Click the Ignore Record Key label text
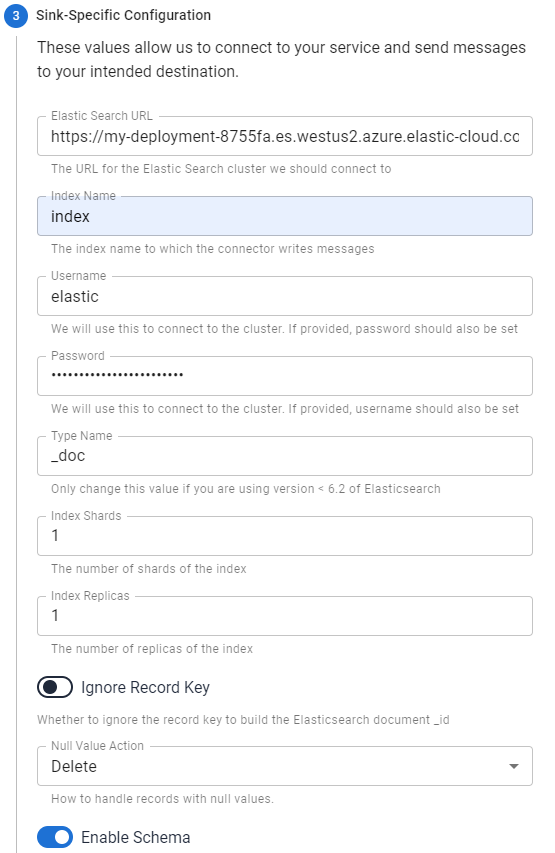 tap(145, 688)
